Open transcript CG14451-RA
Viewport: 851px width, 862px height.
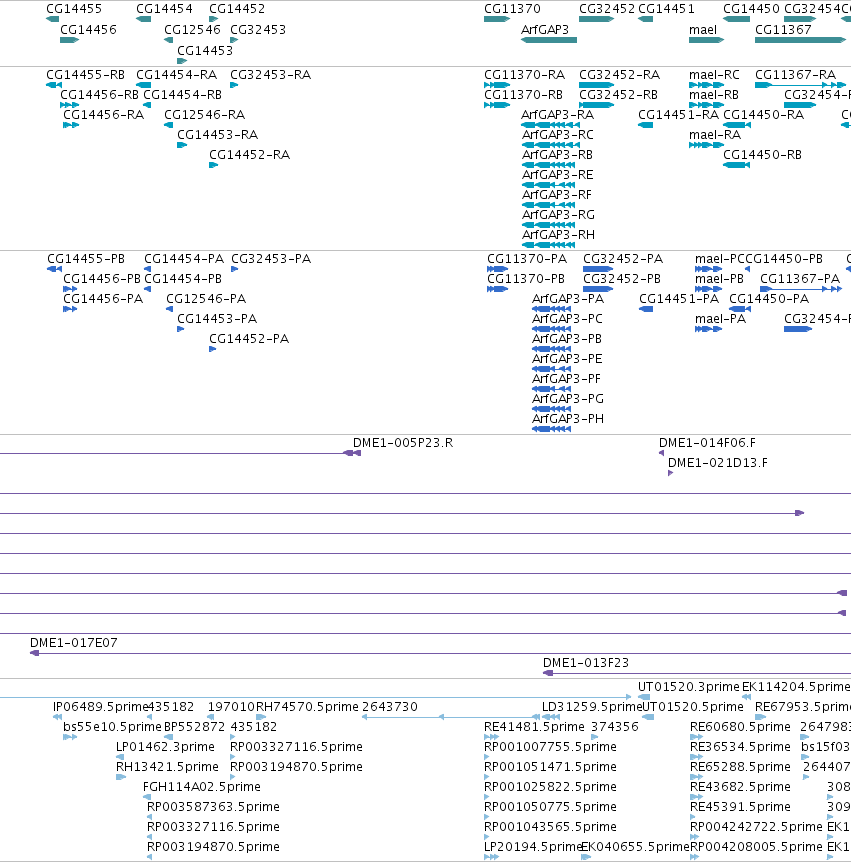pos(645,125)
